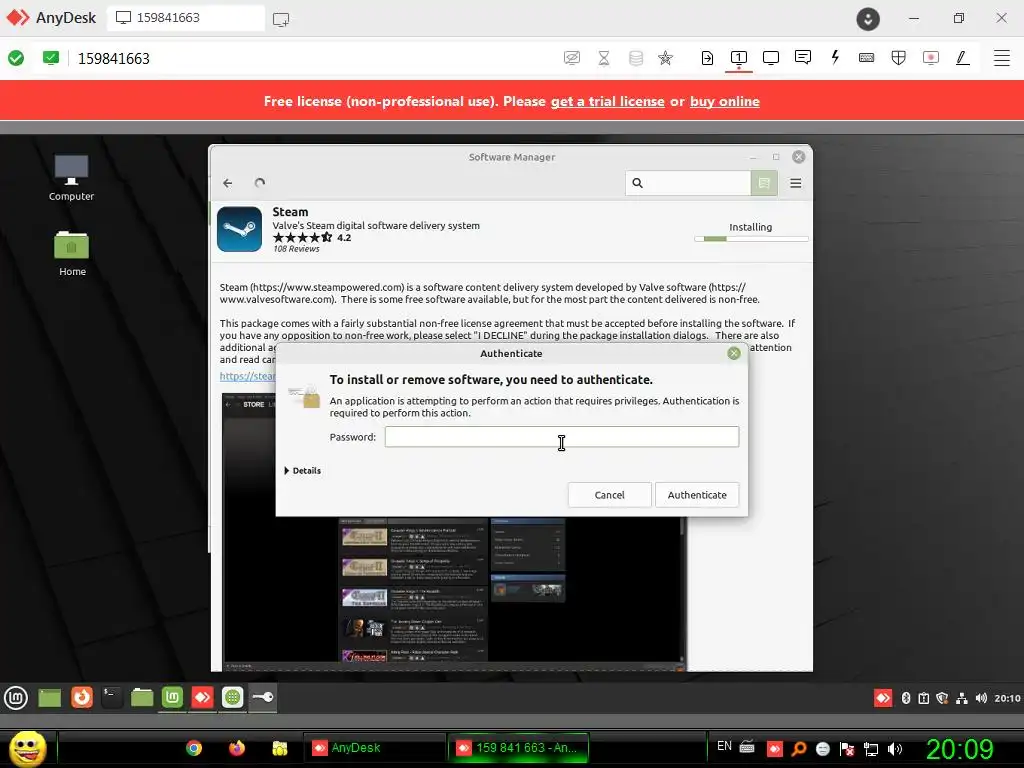1024x768 pixels.
Task: Open the host start button smiley icon
Action: tap(27, 748)
